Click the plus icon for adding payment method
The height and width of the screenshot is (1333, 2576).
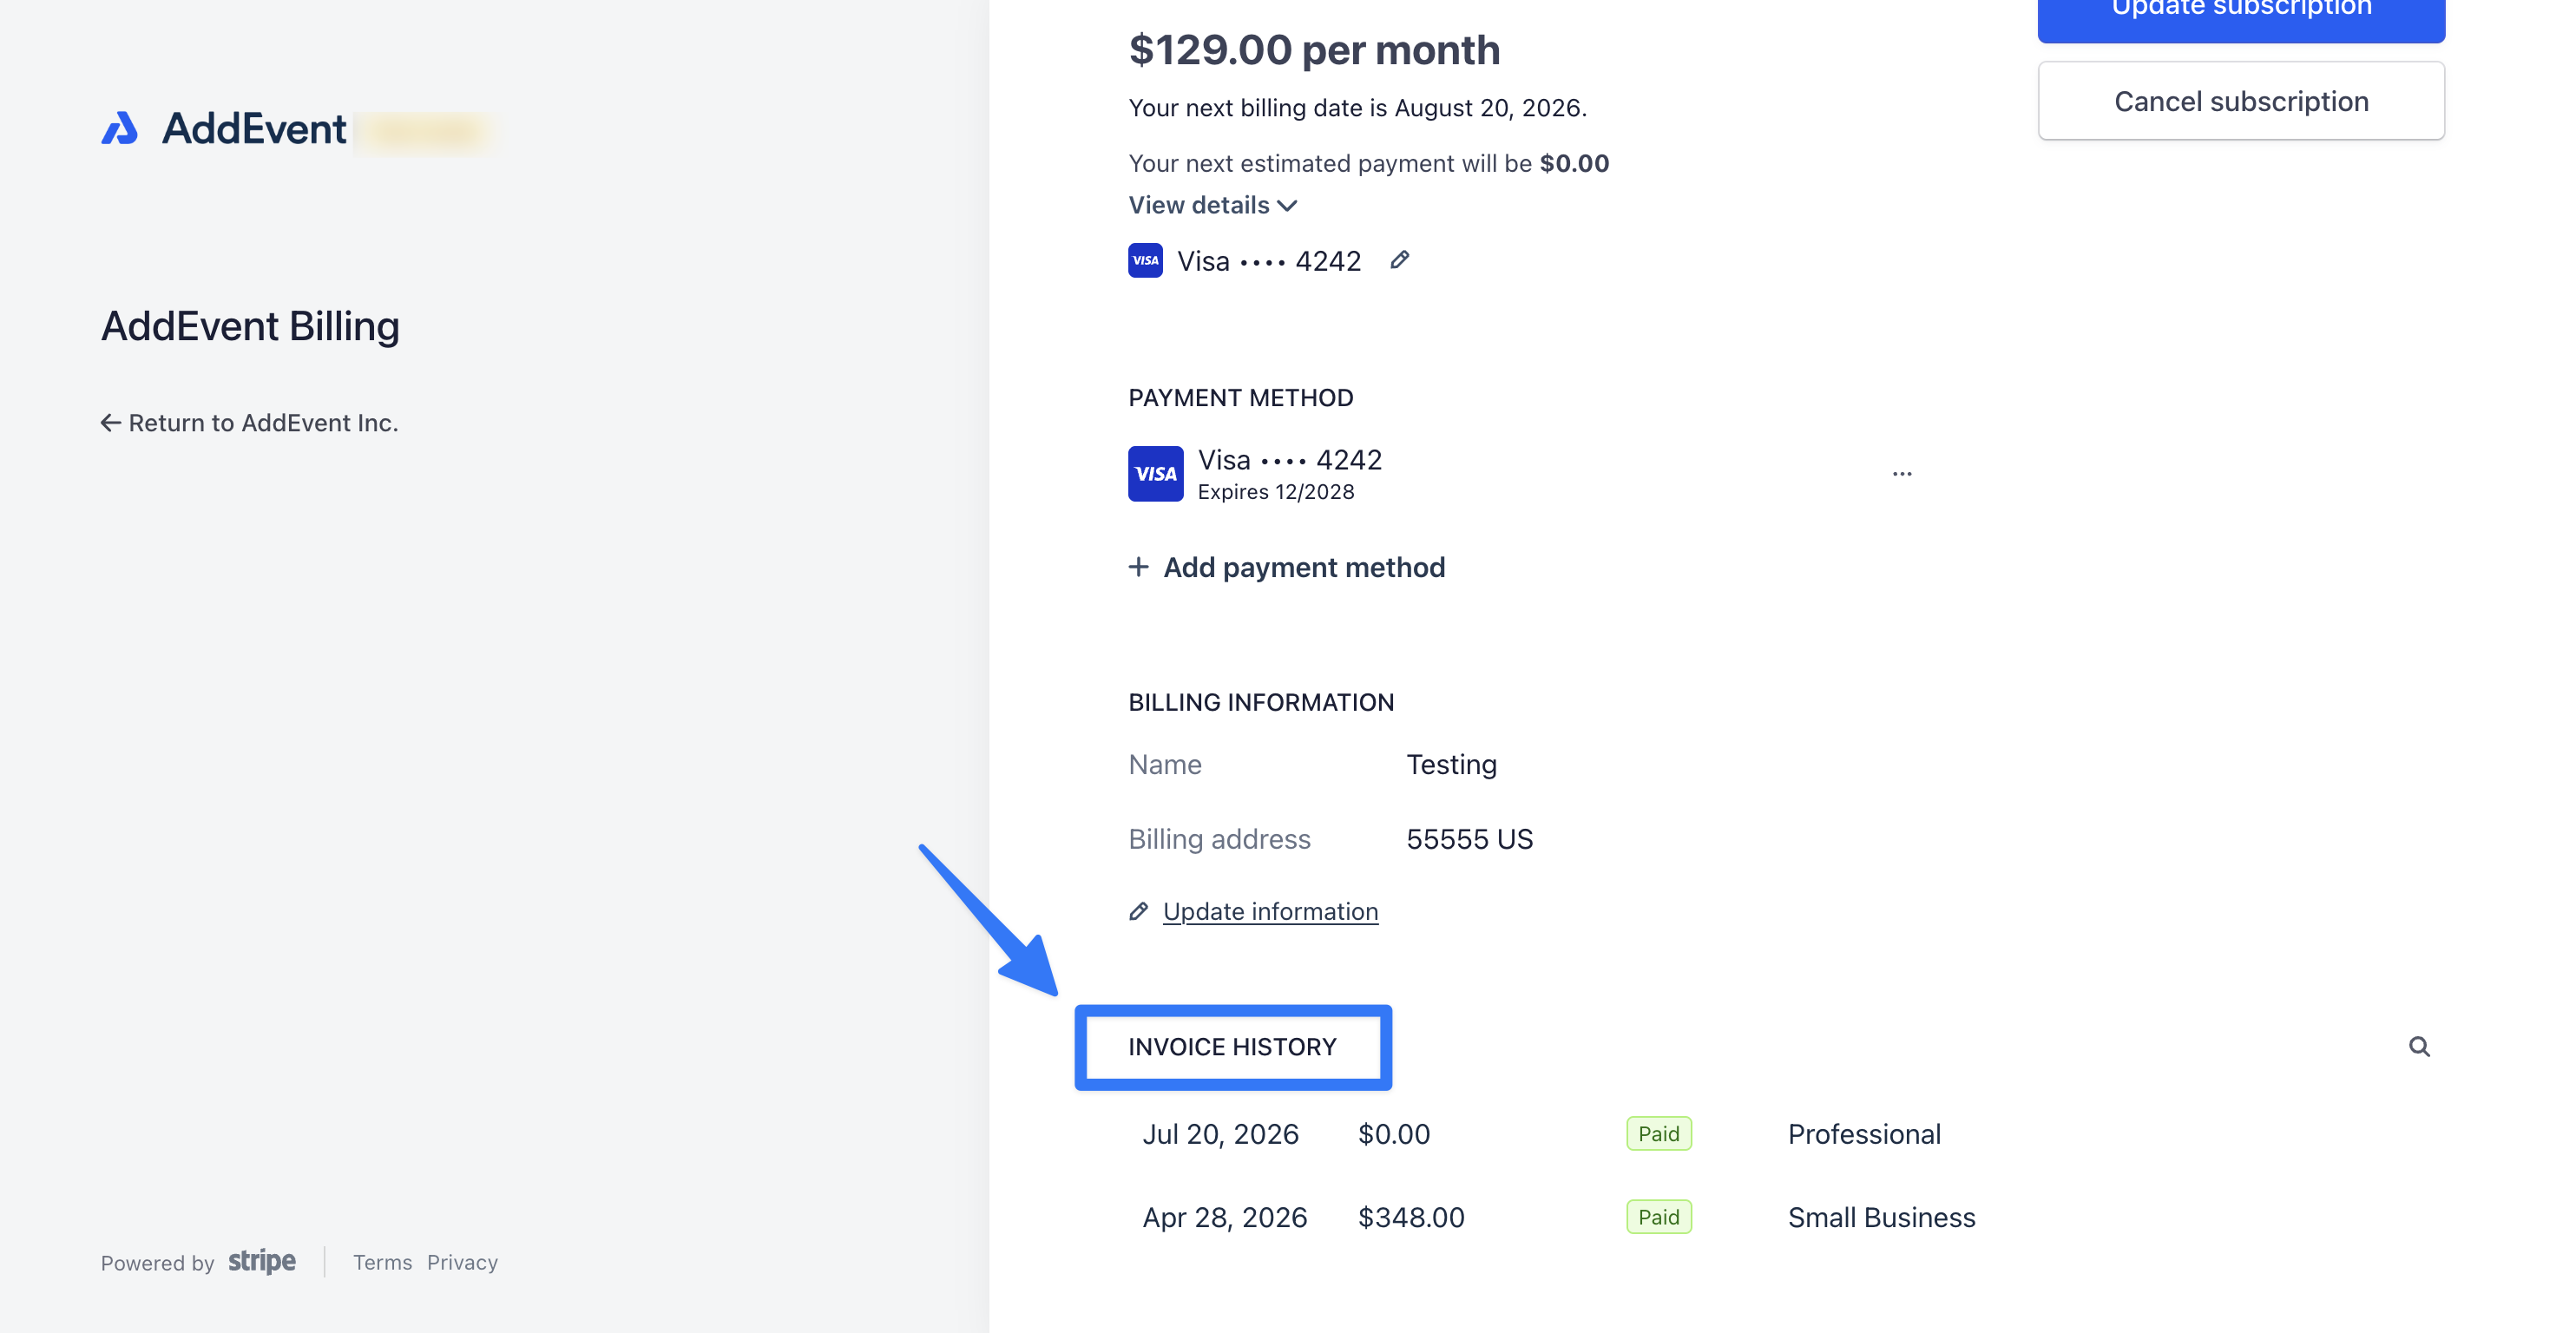tap(1138, 567)
